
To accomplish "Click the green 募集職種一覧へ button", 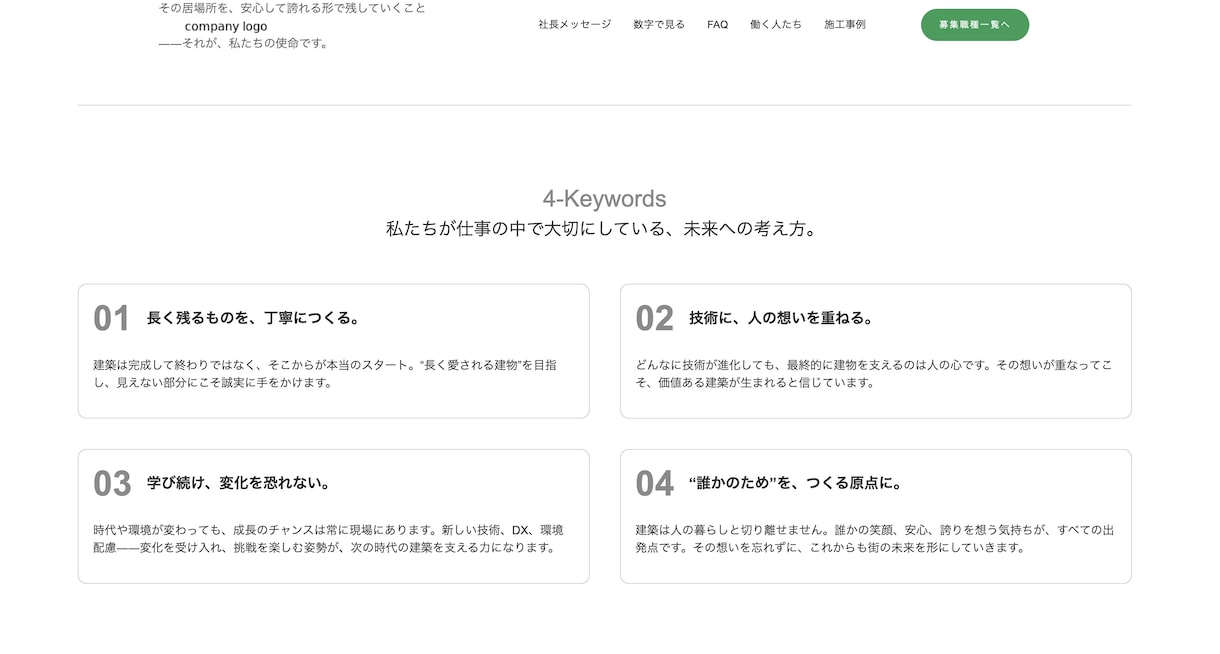I will tap(974, 25).
